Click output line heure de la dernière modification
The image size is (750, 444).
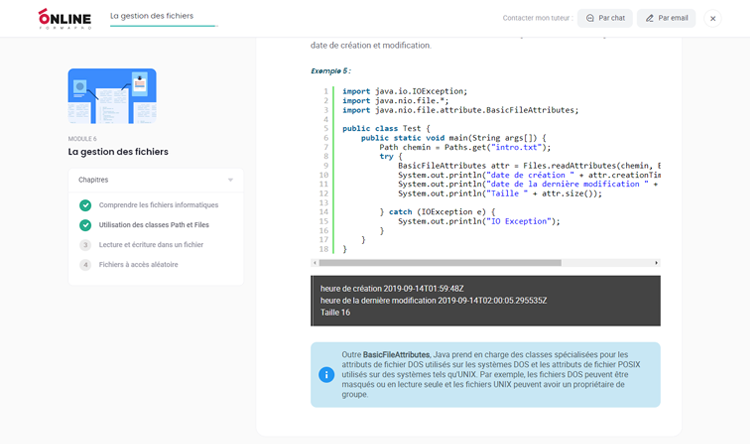433,300
